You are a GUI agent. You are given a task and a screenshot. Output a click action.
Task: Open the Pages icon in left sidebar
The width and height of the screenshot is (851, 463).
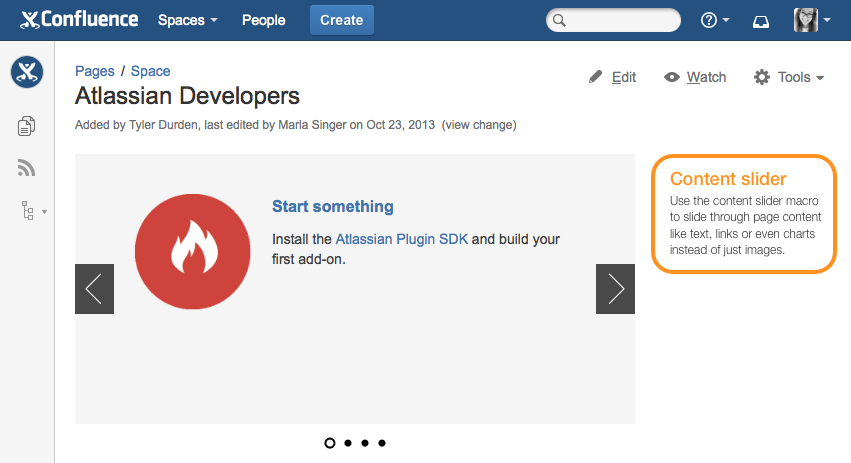pos(26,126)
